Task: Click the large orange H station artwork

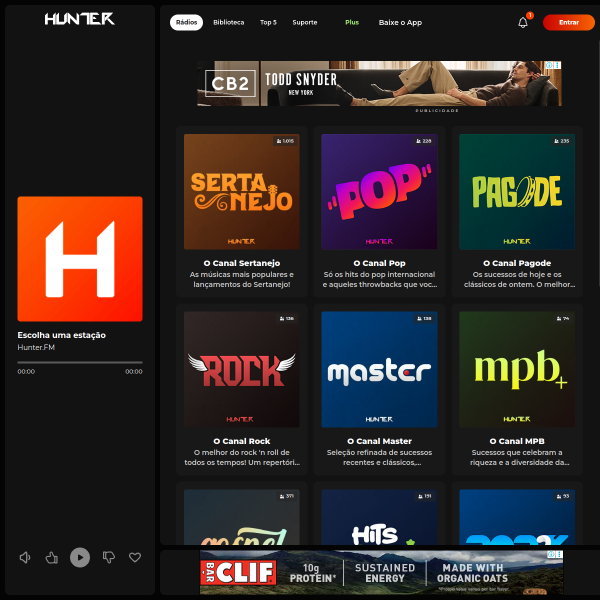Action: pos(80,259)
